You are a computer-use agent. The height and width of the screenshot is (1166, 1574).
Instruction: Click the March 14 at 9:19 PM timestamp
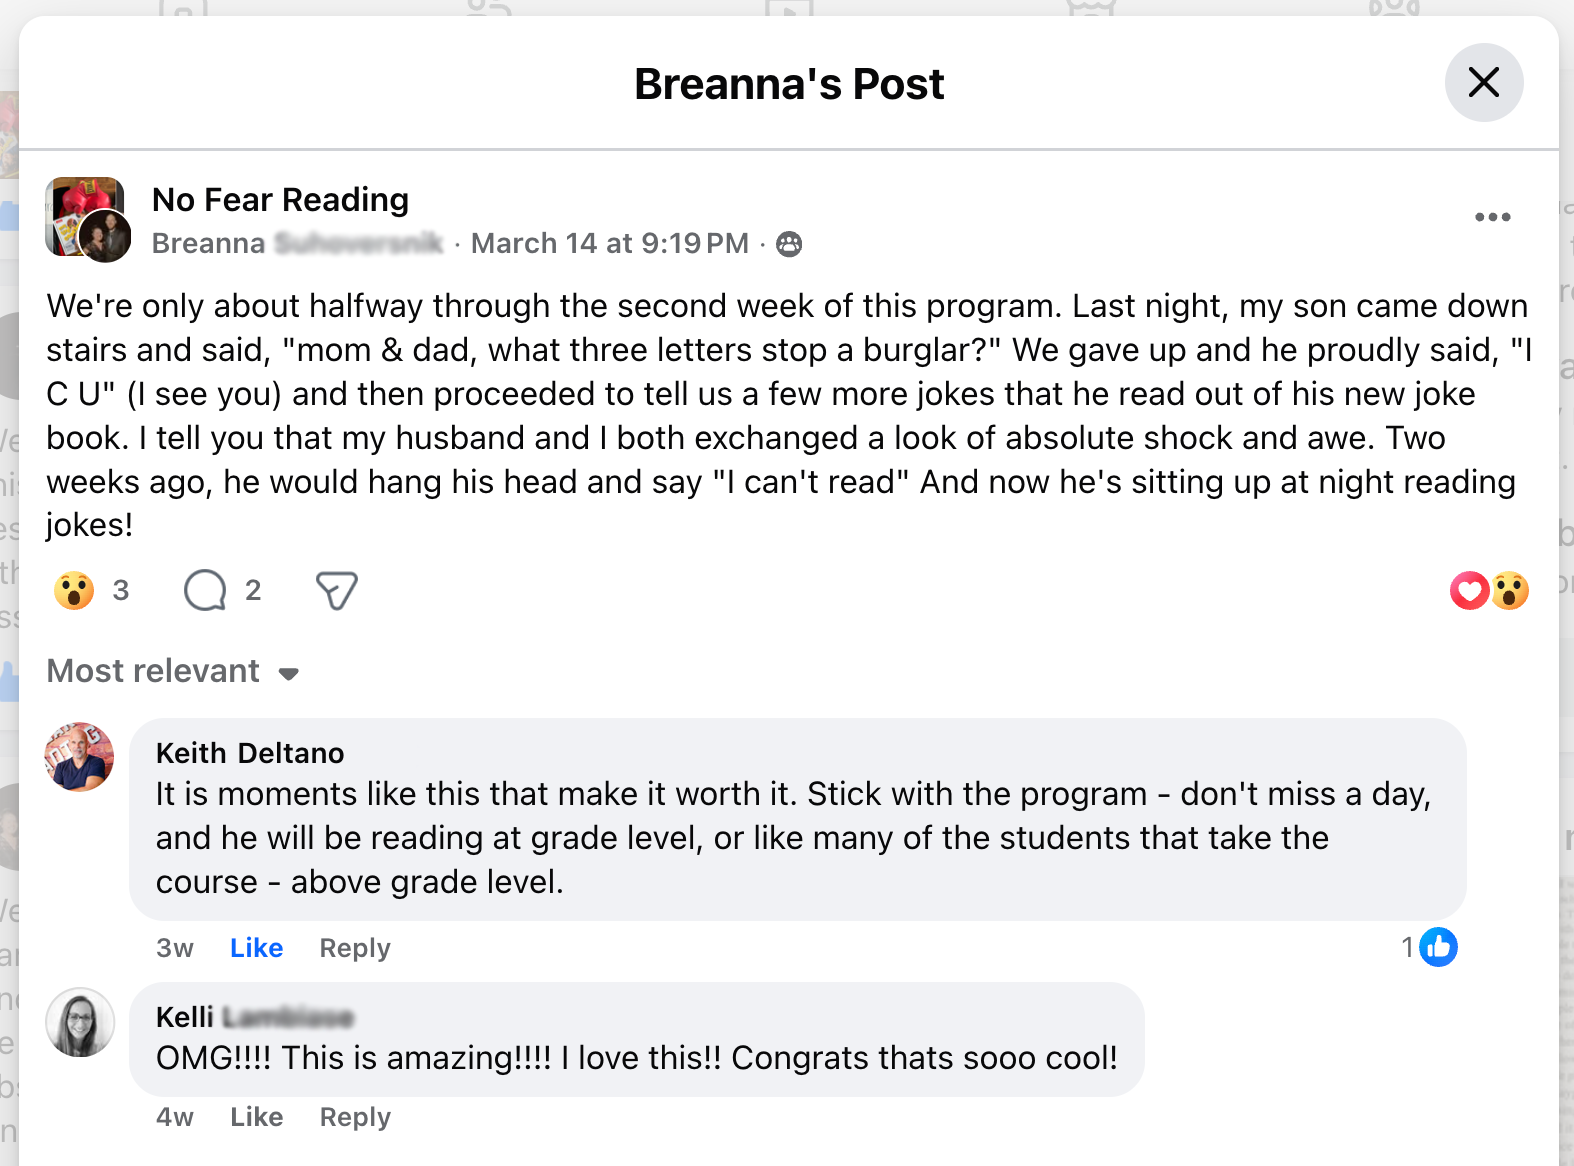(609, 244)
